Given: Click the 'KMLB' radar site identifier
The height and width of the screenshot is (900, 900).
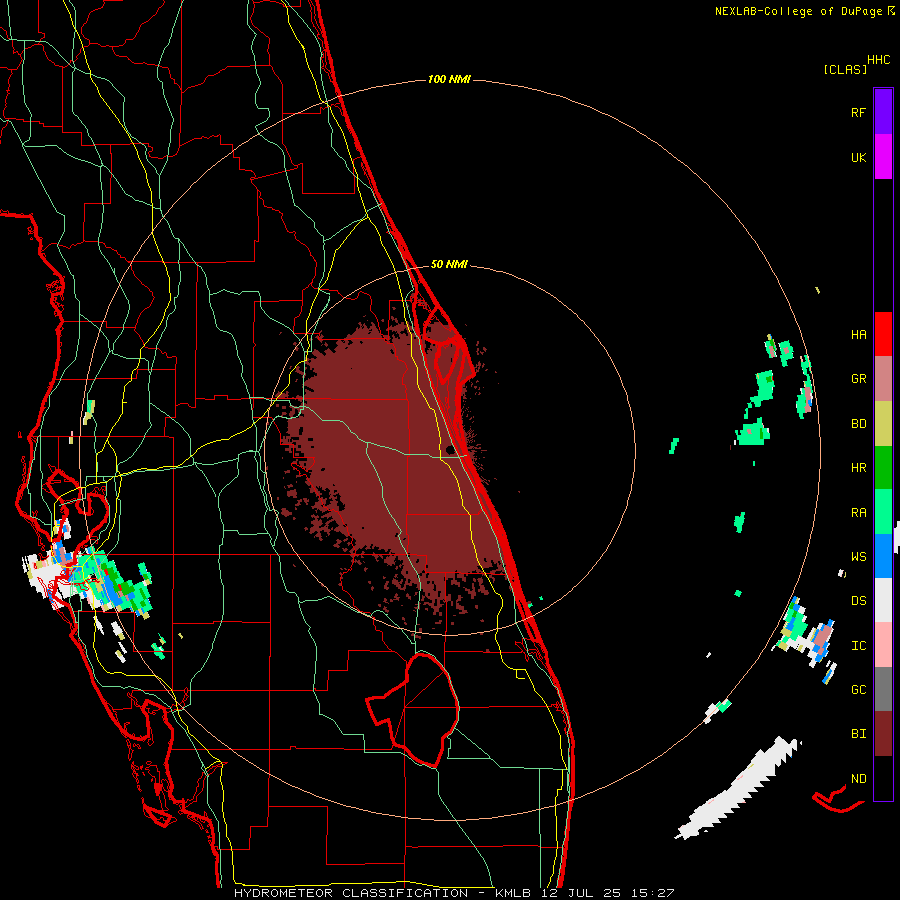Looking at the screenshot, I should [512, 893].
